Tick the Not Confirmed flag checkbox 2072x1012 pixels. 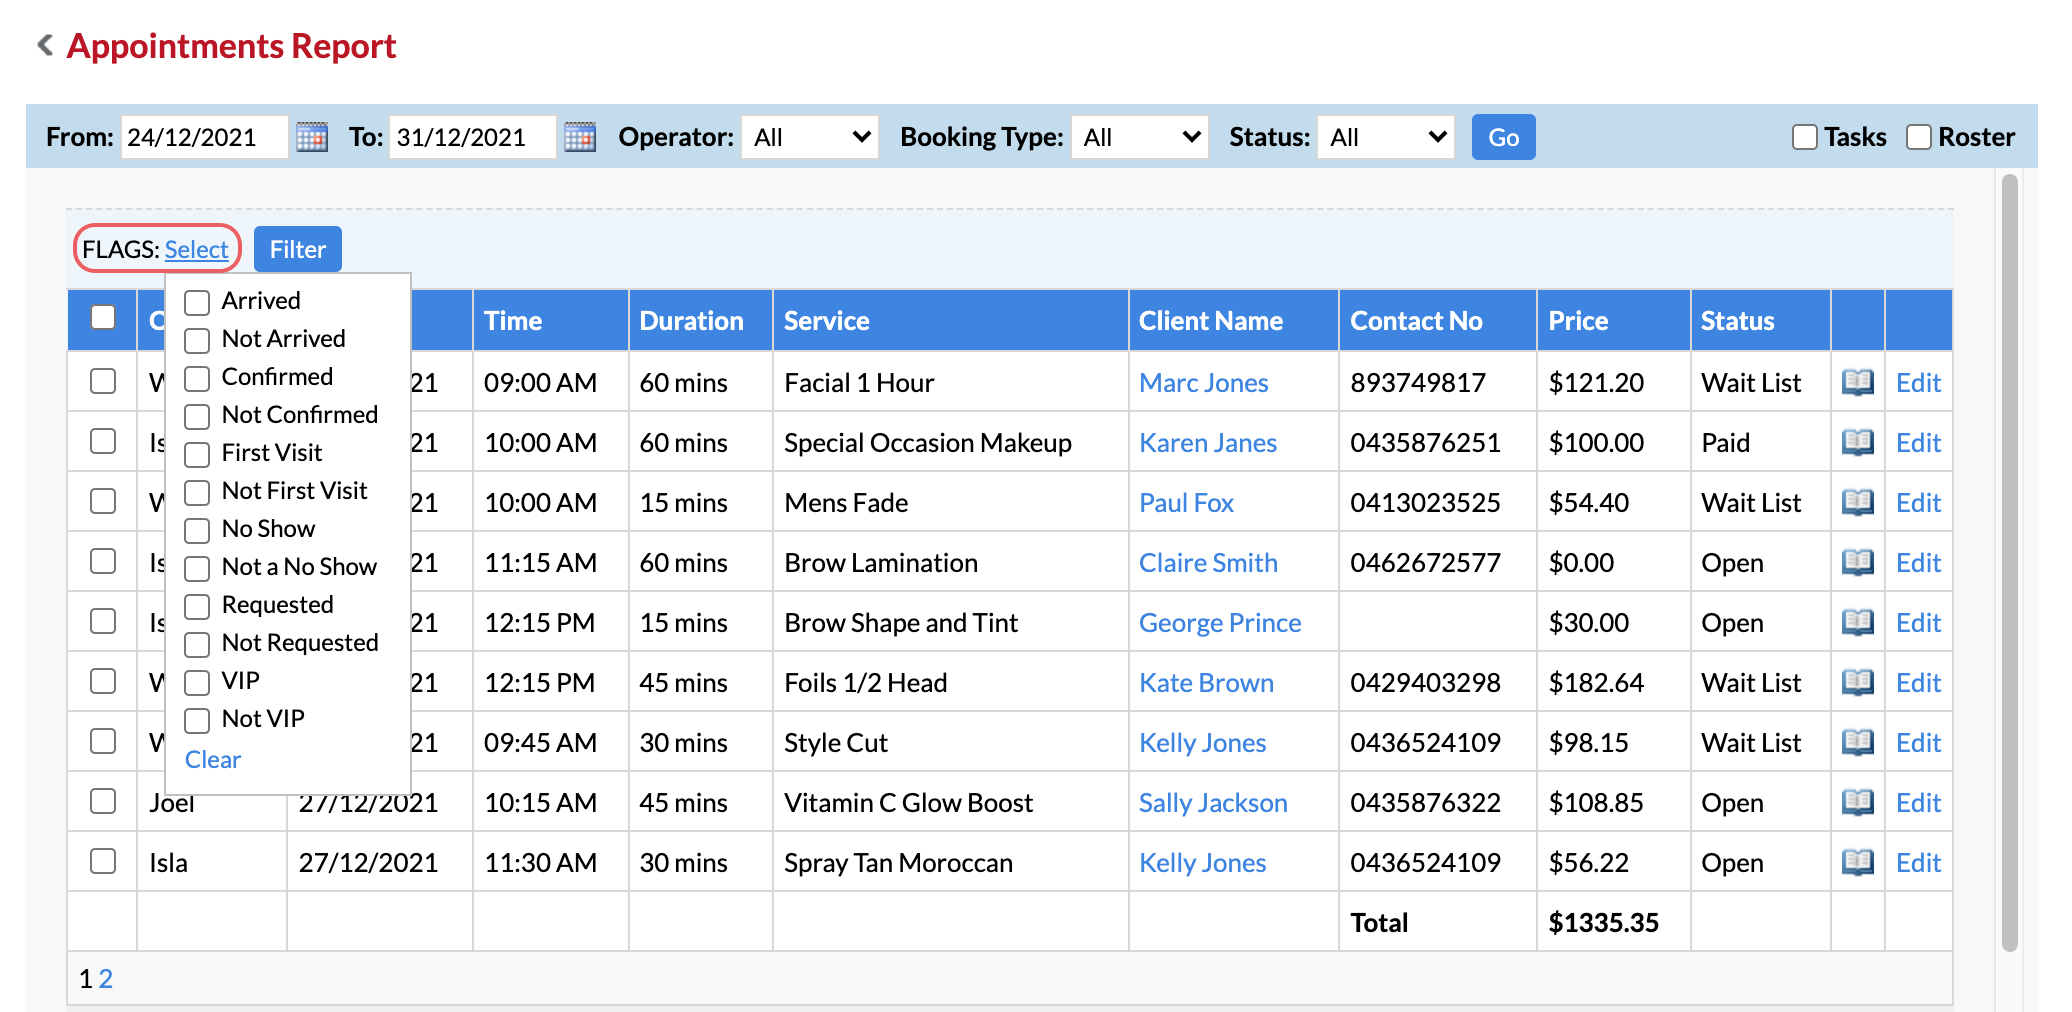[197, 416]
